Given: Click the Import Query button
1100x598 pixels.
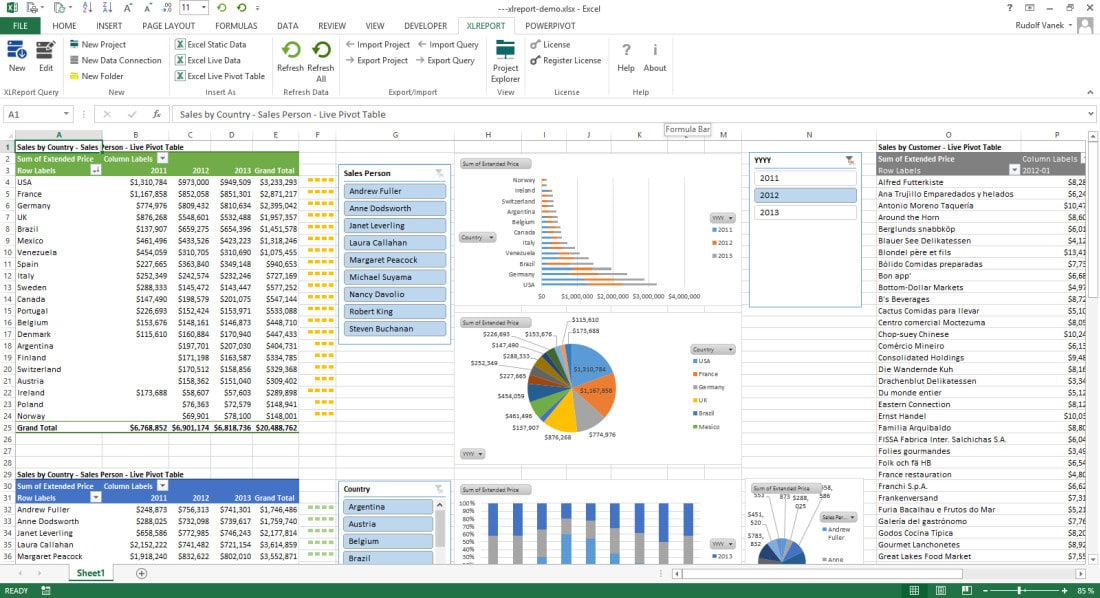Looking at the screenshot, I should click(448, 44).
